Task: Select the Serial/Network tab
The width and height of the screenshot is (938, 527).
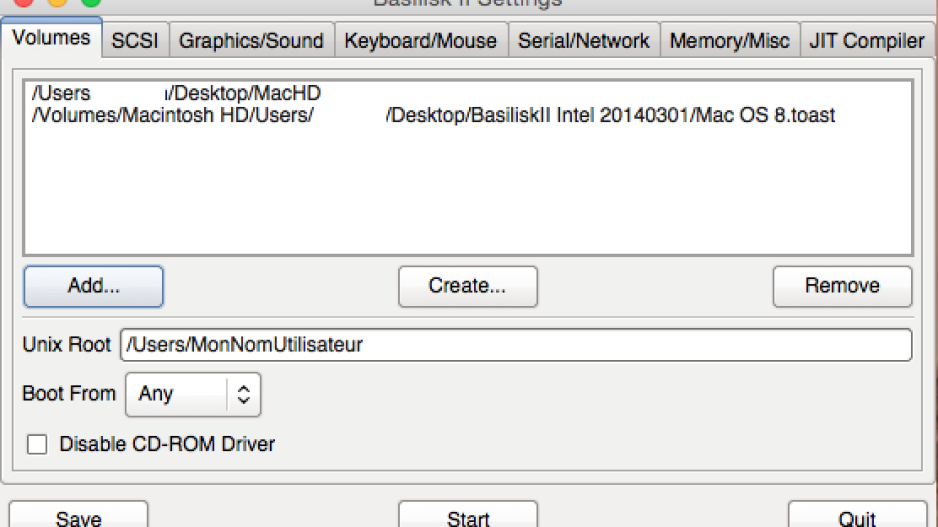Action: [x=583, y=41]
